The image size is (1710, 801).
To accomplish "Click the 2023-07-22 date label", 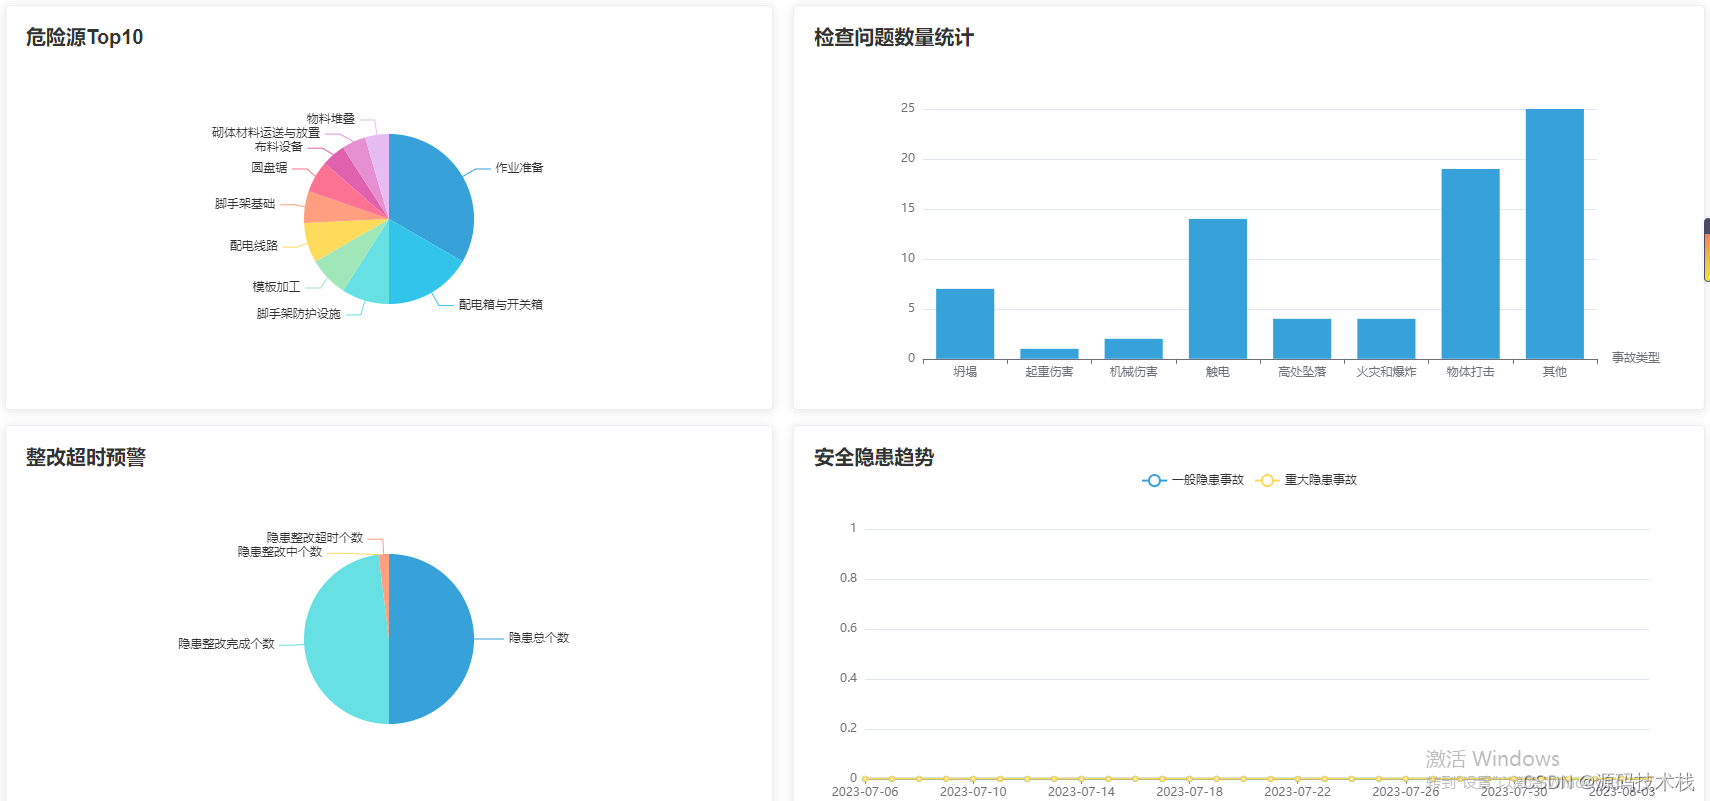I will [1298, 792].
